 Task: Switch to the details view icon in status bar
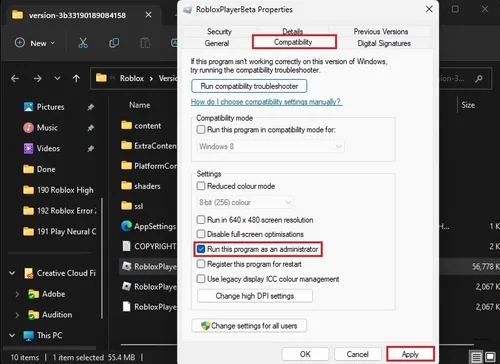[x=476, y=357]
